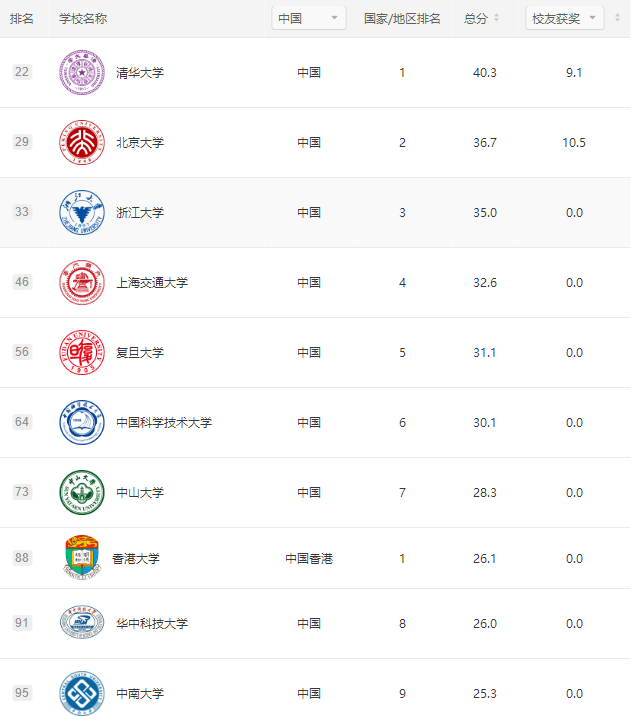Click the Huazhong University logo
The height and width of the screenshot is (728, 638).
pyautogui.click(x=81, y=623)
